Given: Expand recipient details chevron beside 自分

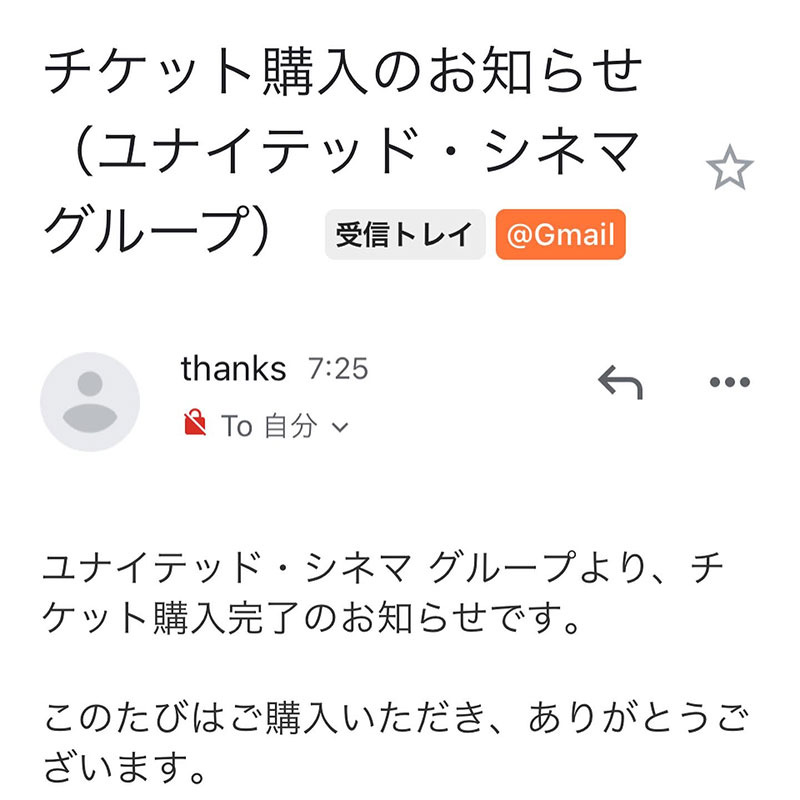Looking at the screenshot, I should point(339,428).
